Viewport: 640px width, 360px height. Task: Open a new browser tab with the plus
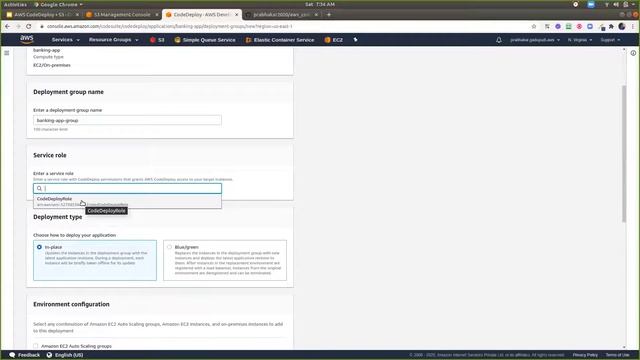(329, 15)
